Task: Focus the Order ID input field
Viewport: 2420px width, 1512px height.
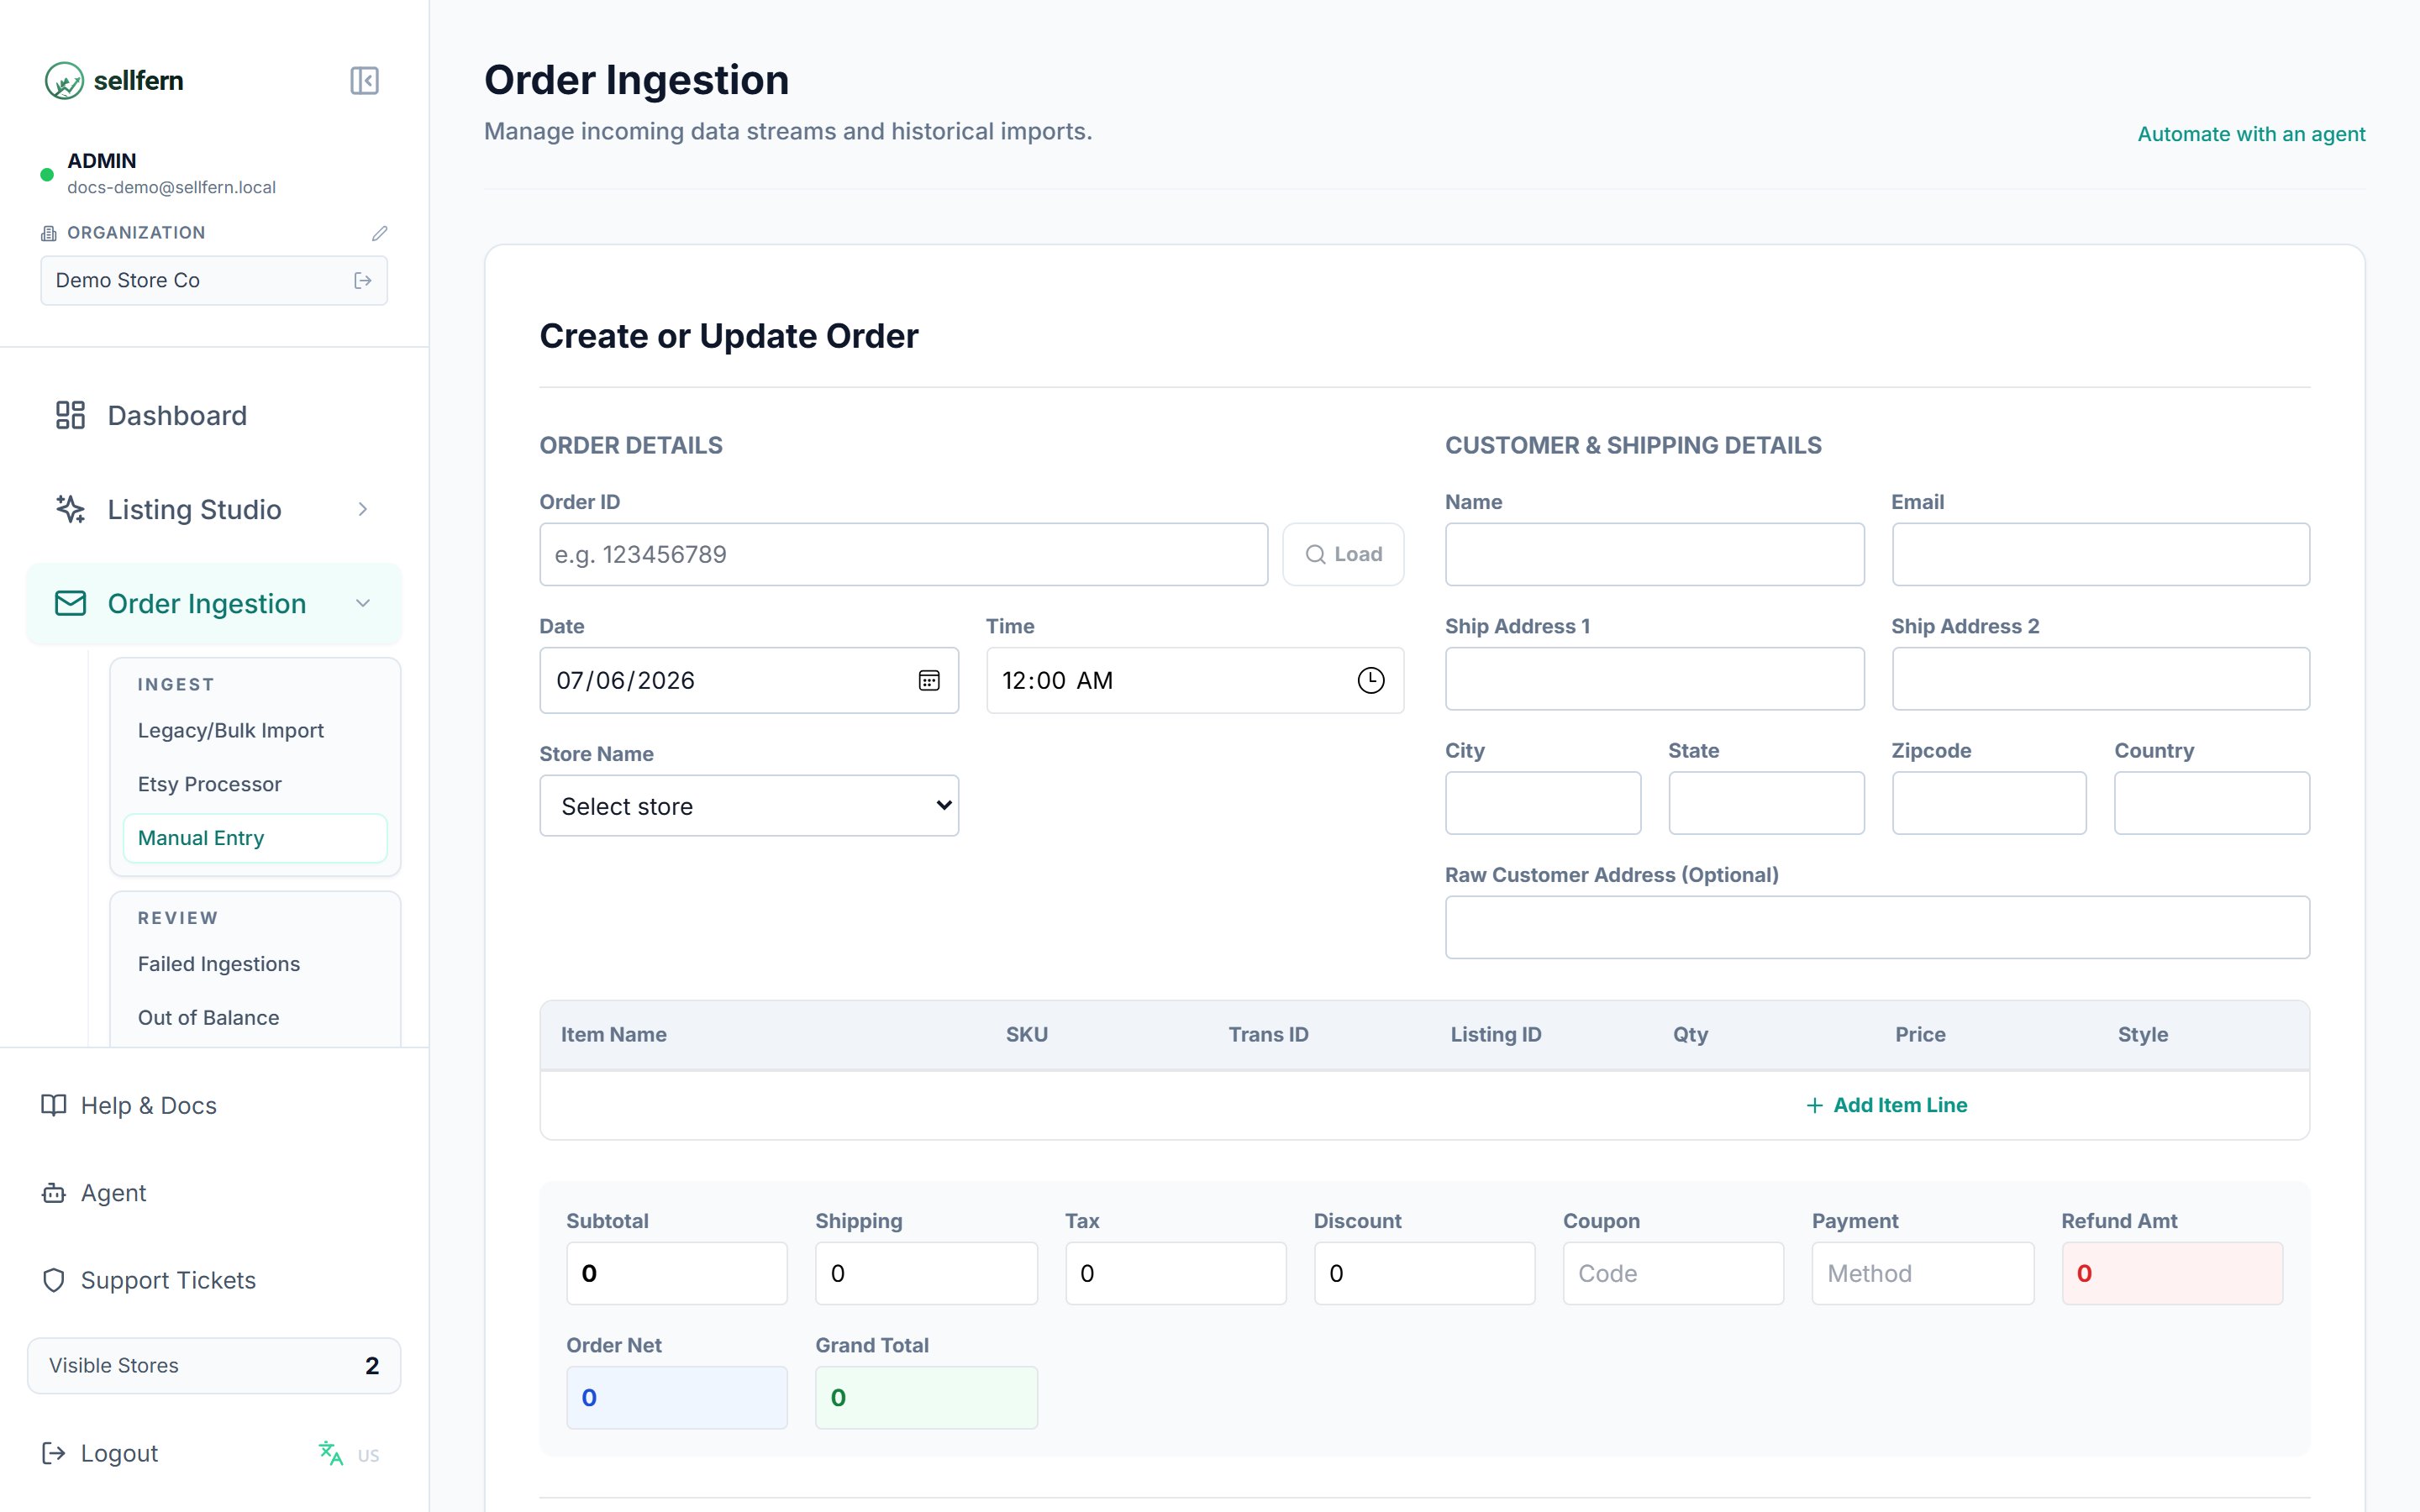Action: [x=904, y=554]
